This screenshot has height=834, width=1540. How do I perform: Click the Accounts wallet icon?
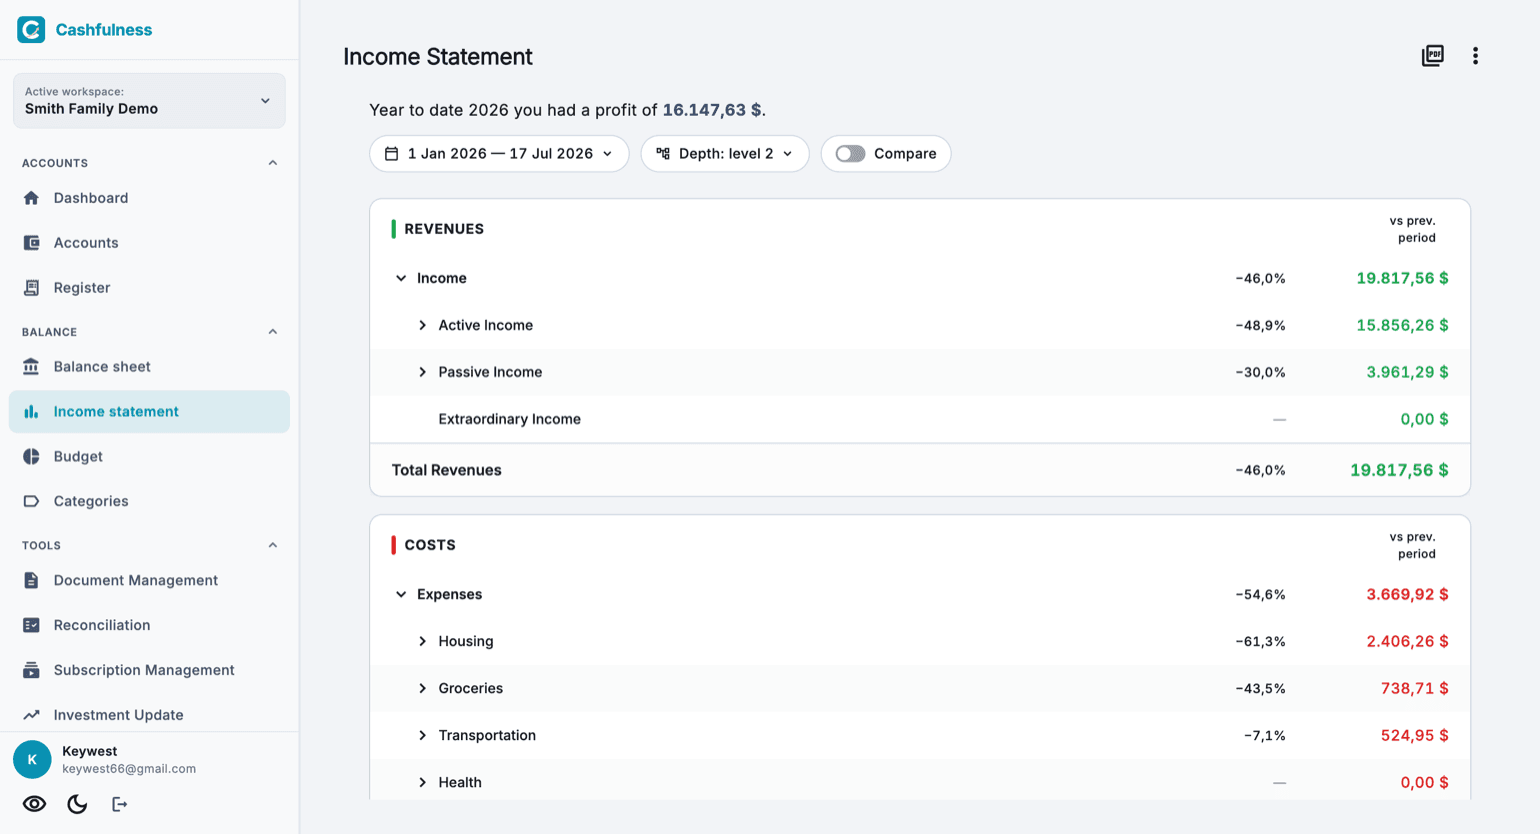click(31, 243)
